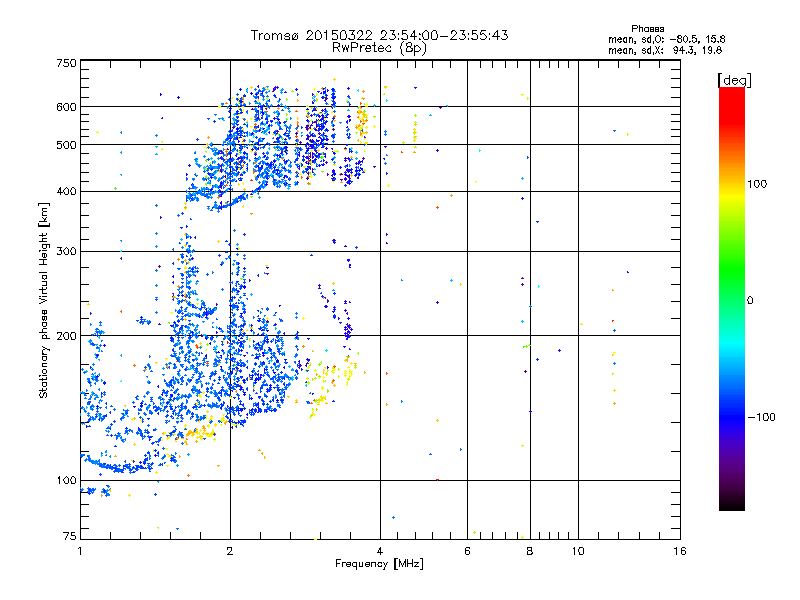Viewport: 800px width, 600px height.
Task: Click the y-axis tick label '600'
Action: coord(66,107)
